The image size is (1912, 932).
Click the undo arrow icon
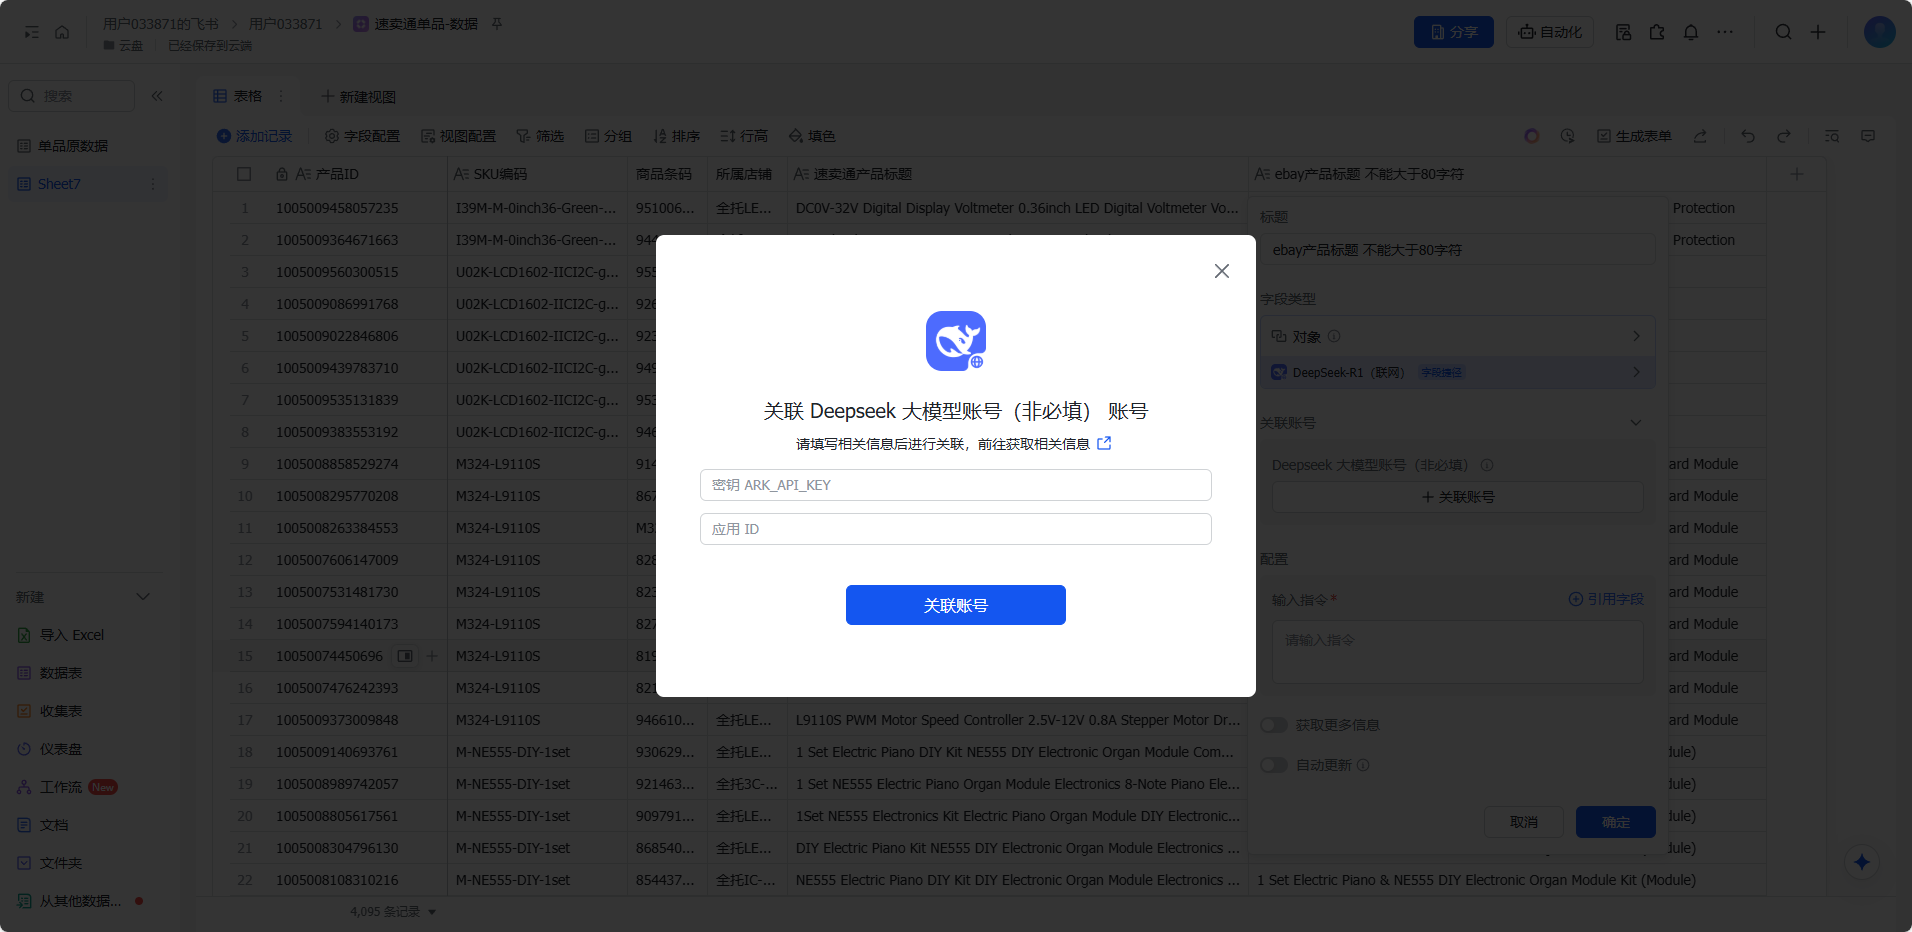click(x=1747, y=136)
